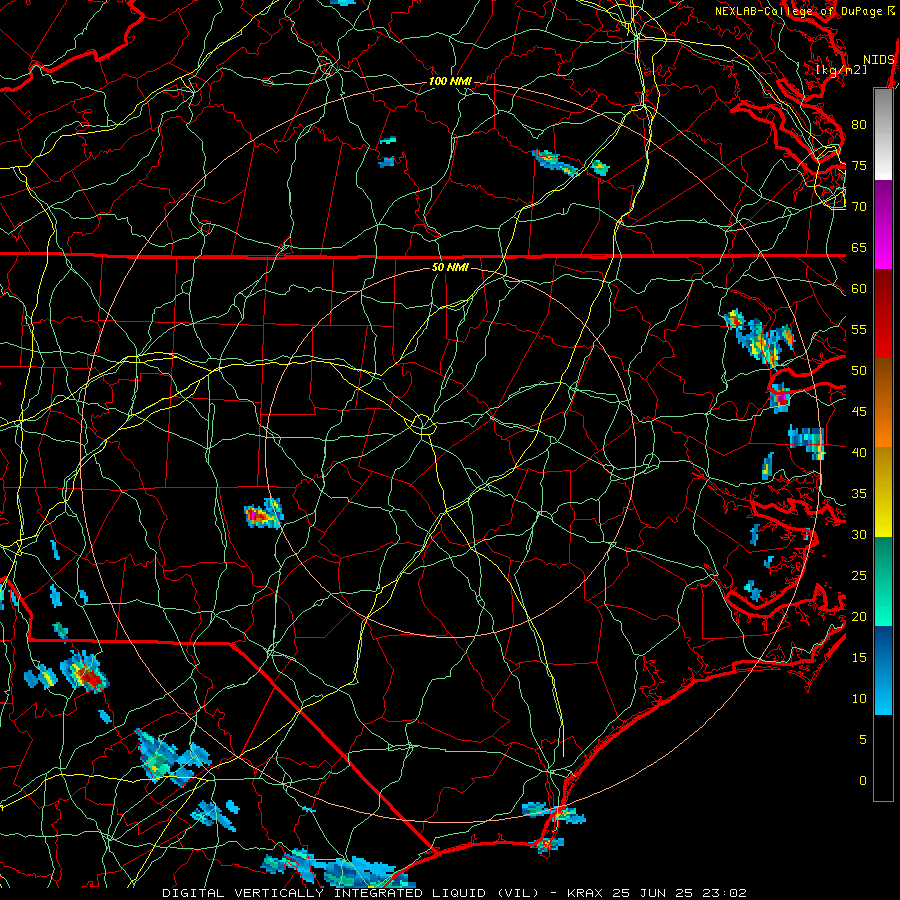Click the 100 NMI range ring label

pos(450,82)
